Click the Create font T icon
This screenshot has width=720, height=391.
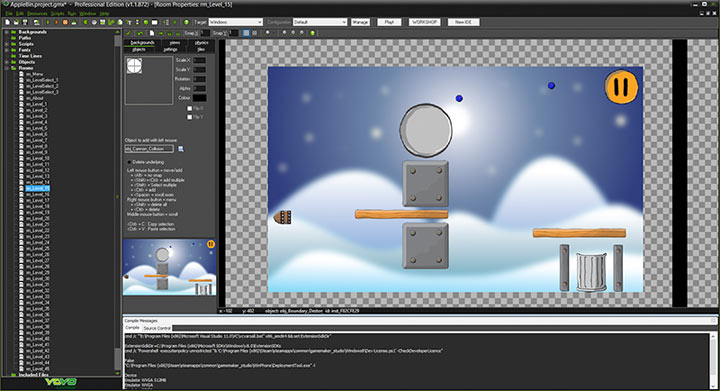129,22
